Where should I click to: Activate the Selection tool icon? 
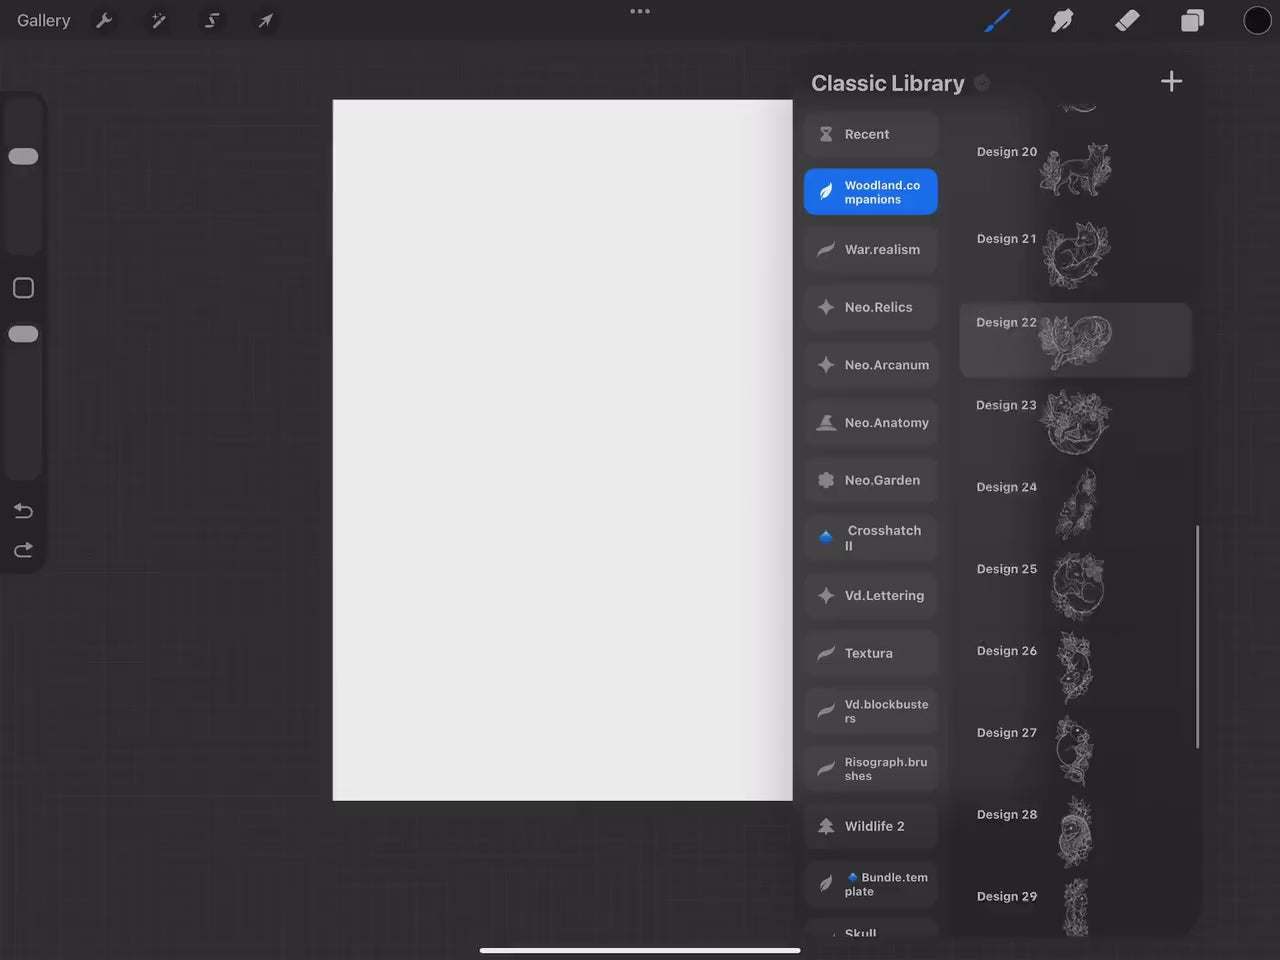click(x=212, y=20)
